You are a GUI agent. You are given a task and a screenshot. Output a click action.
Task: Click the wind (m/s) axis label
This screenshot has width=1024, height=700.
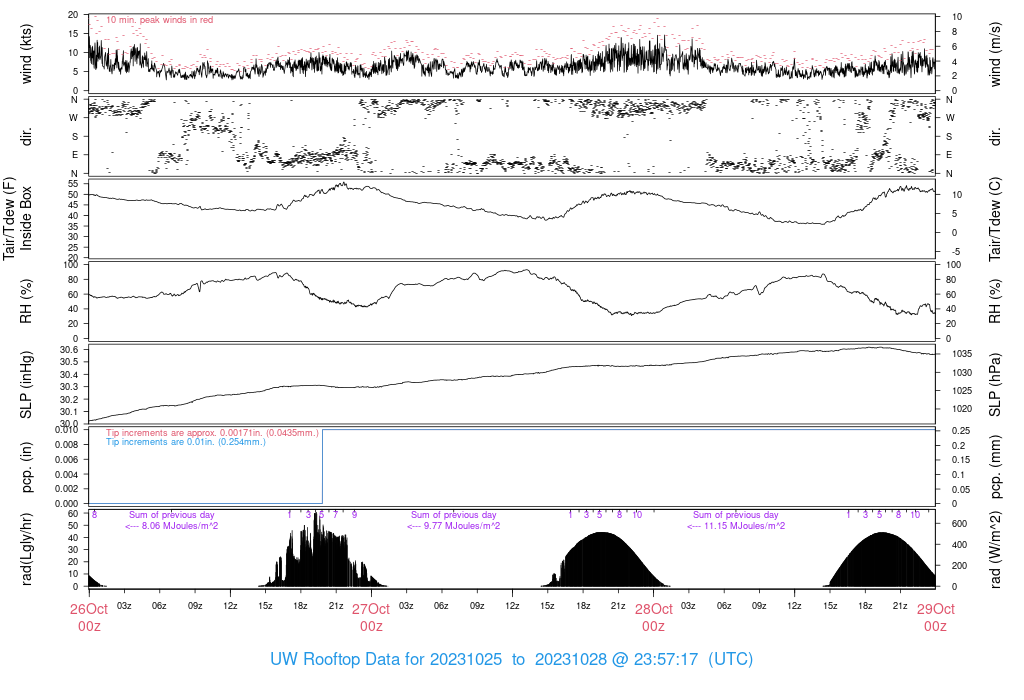[996, 53]
